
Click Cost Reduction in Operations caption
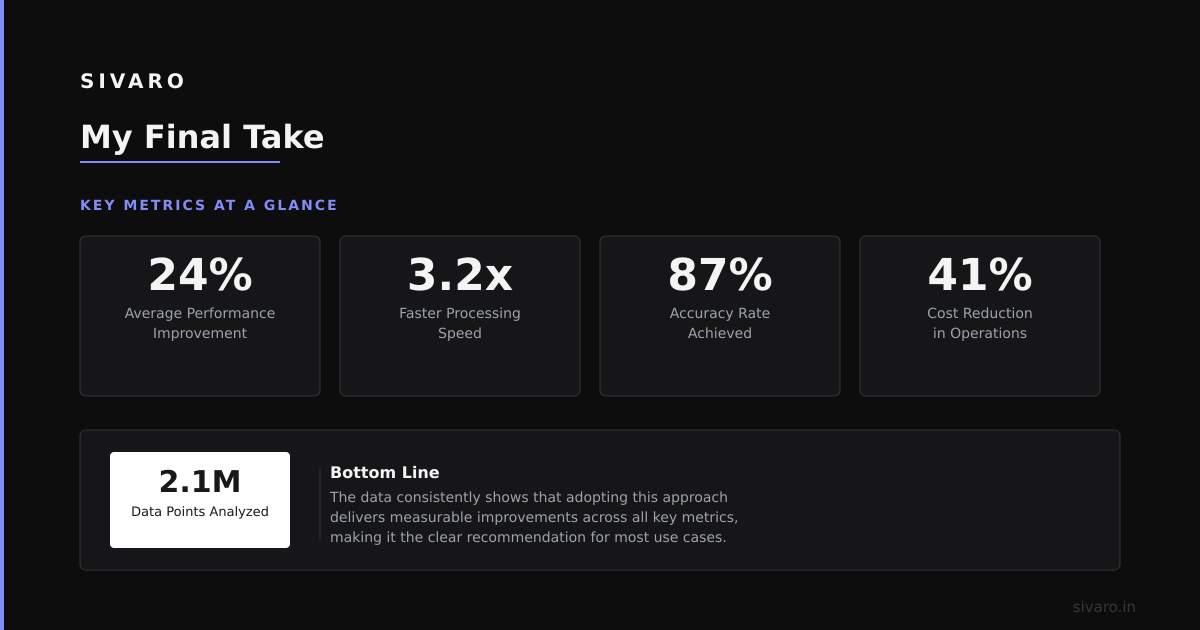(980, 323)
